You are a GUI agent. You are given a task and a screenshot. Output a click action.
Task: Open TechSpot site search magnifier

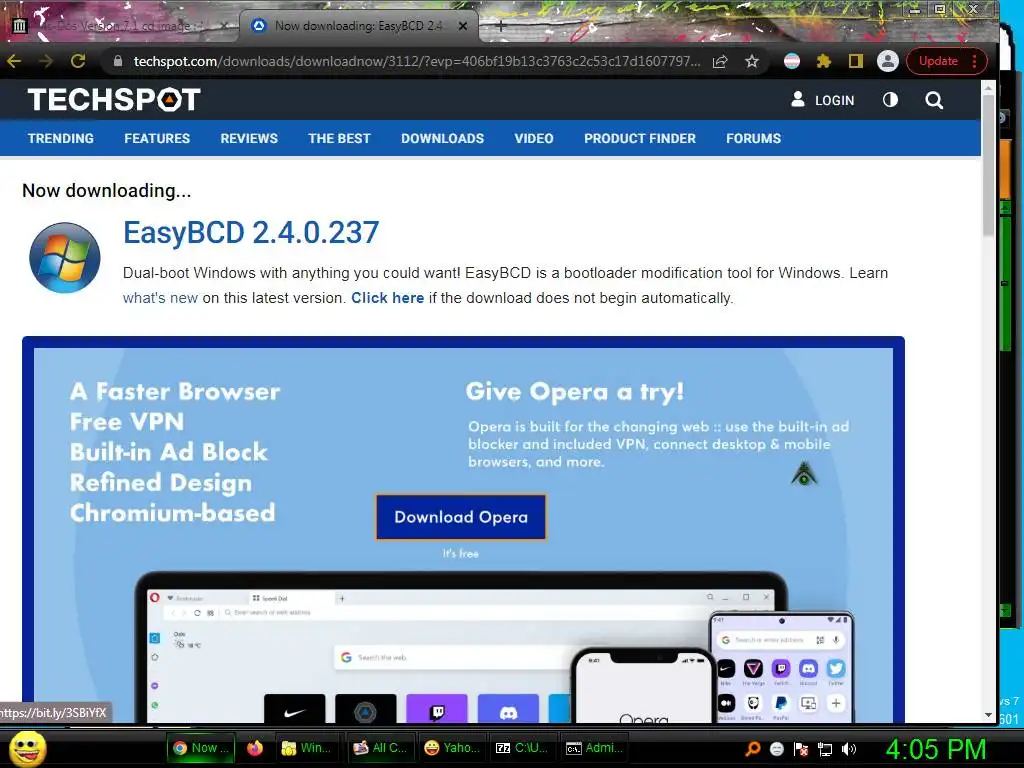tap(934, 100)
